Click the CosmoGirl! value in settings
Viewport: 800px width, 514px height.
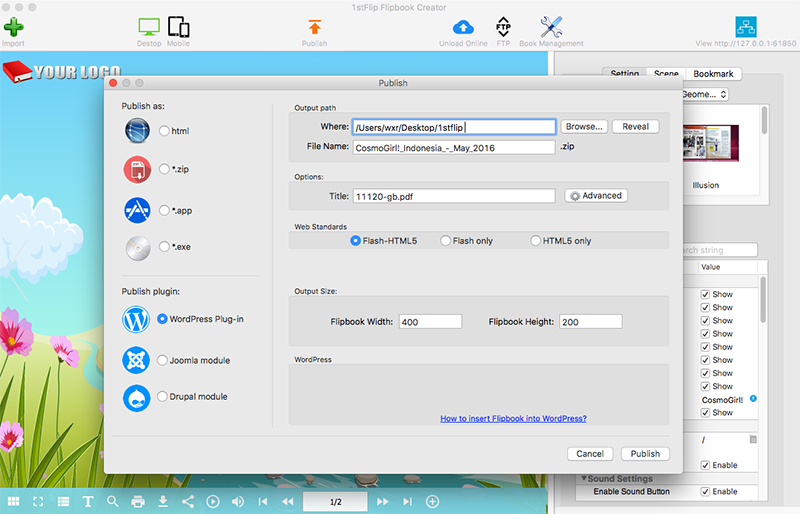tap(722, 400)
